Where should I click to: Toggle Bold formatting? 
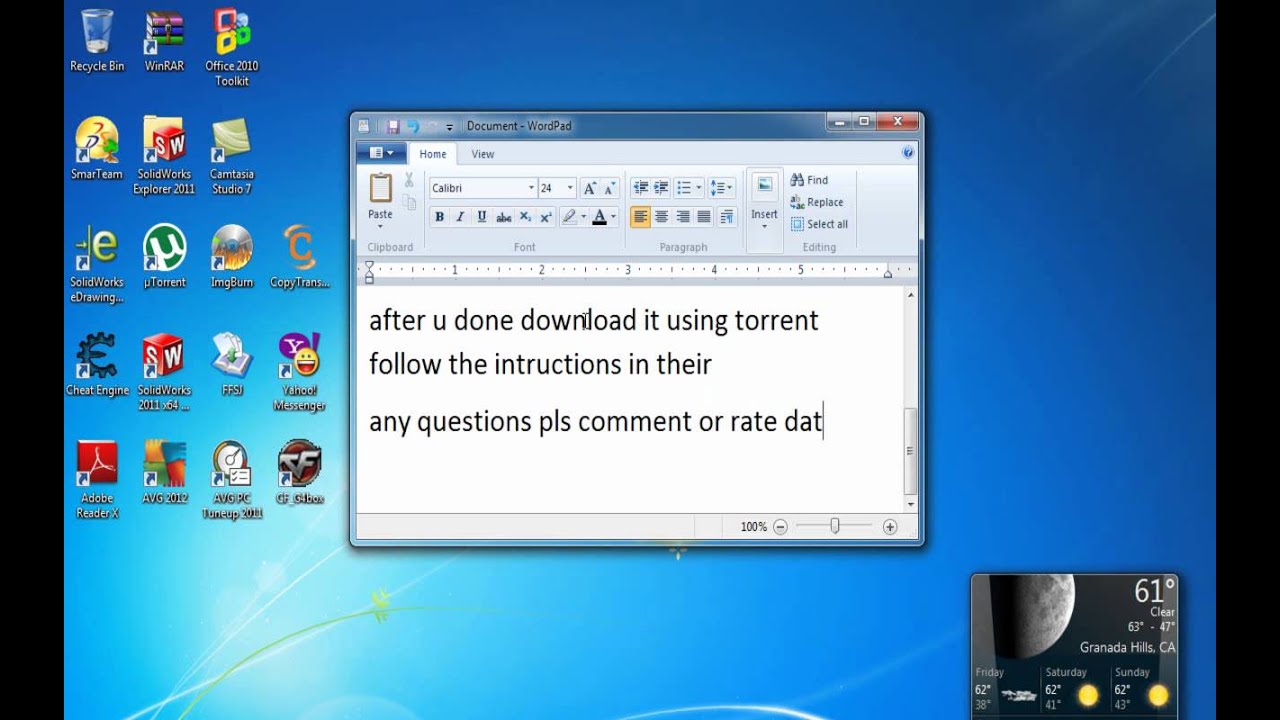(x=439, y=217)
